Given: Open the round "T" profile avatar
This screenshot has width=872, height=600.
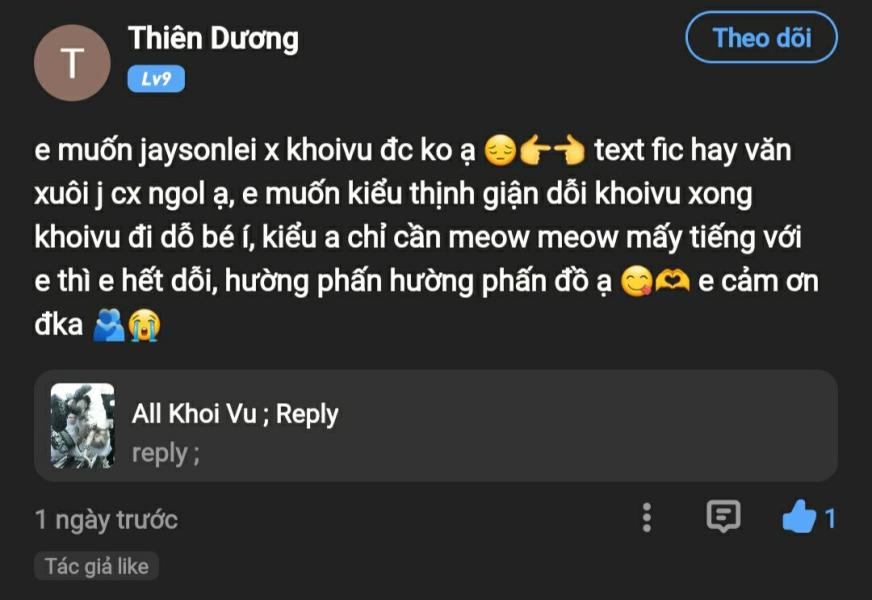Looking at the screenshot, I should click(x=72, y=63).
